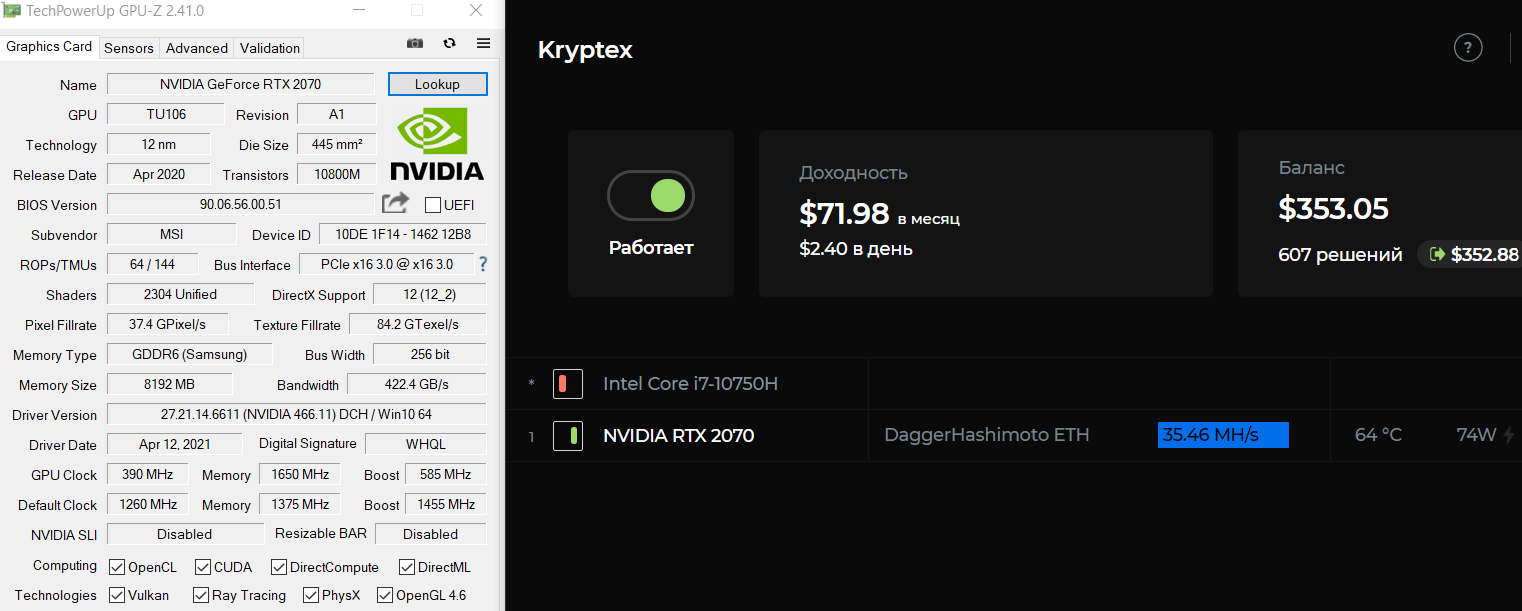Click the GPU field showing TU106
This screenshot has width=1522, height=611.
coord(164,114)
